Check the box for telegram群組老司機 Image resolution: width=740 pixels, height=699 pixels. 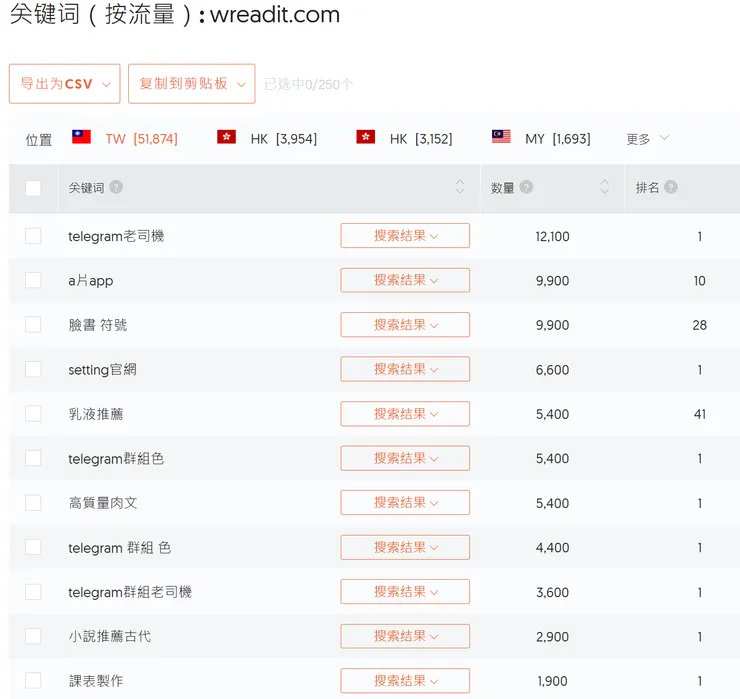tap(33, 592)
